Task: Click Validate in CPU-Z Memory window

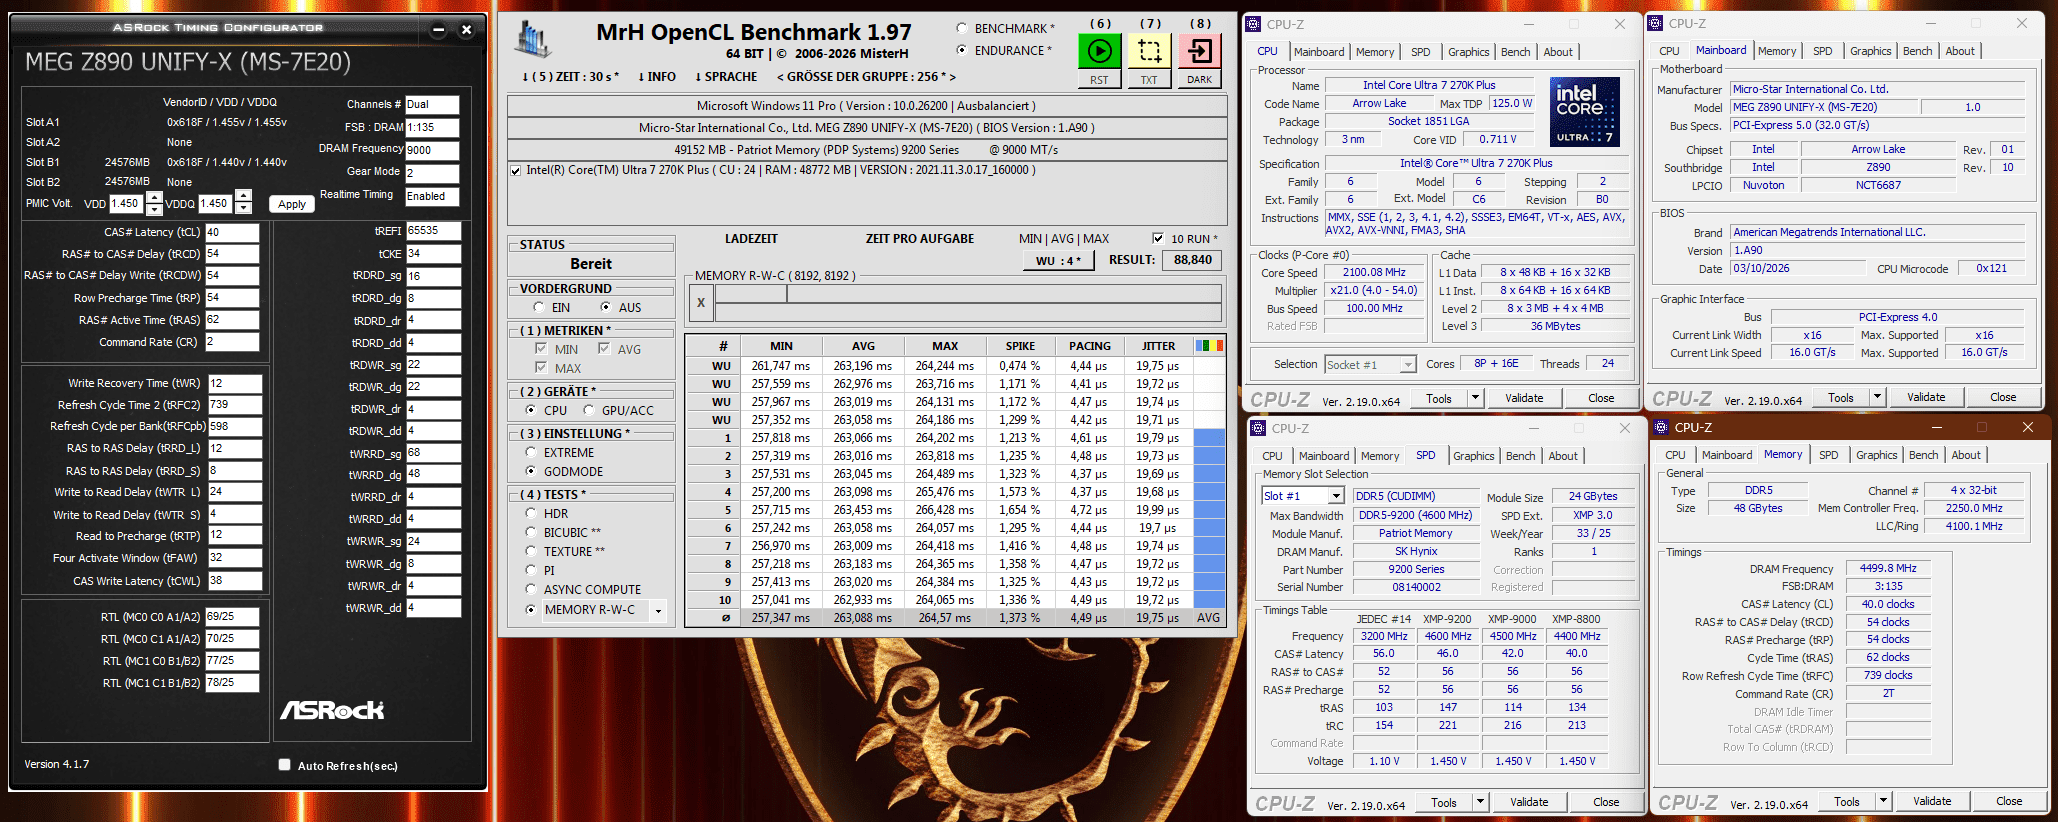Action: (1932, 801)
